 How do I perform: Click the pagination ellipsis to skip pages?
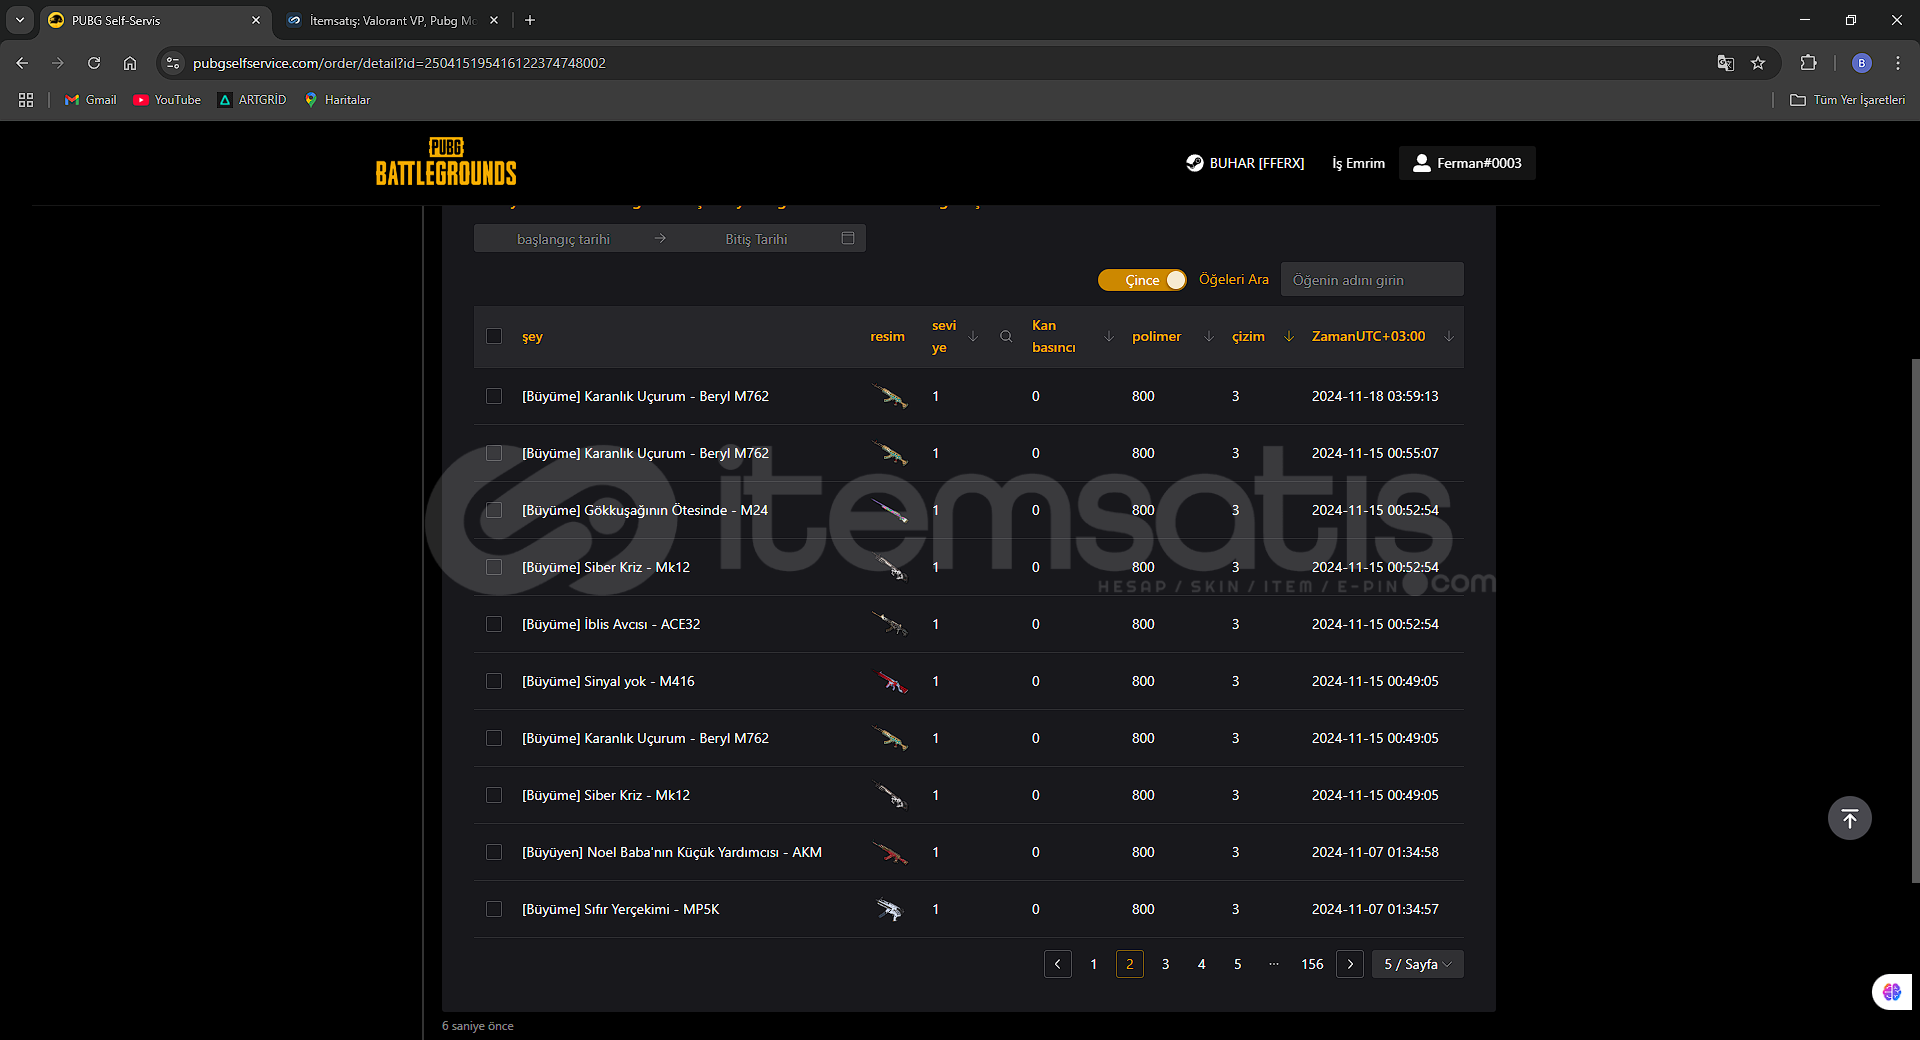pyautogui.click(x=1274, y=964)
